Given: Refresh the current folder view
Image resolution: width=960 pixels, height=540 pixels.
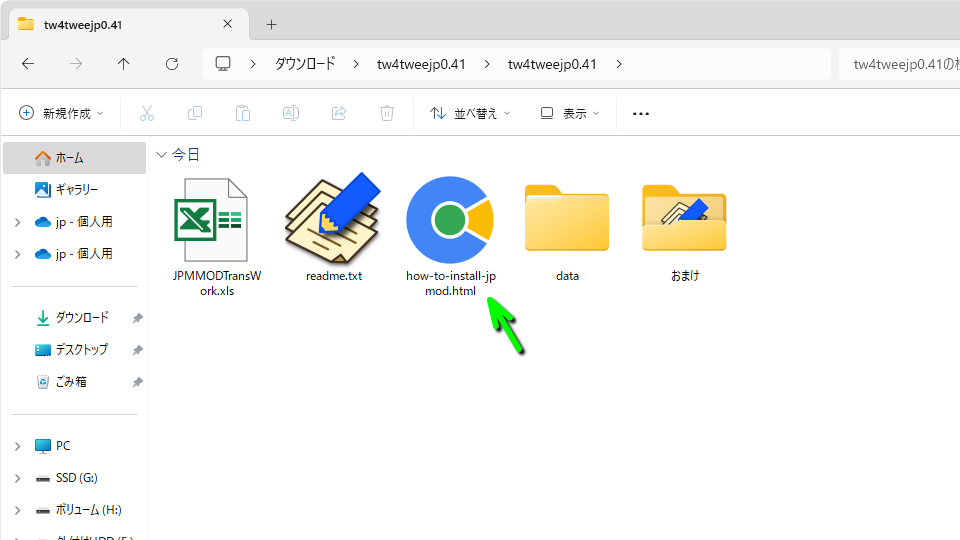Looking at the screenshot, I should (x=172, y=64).
